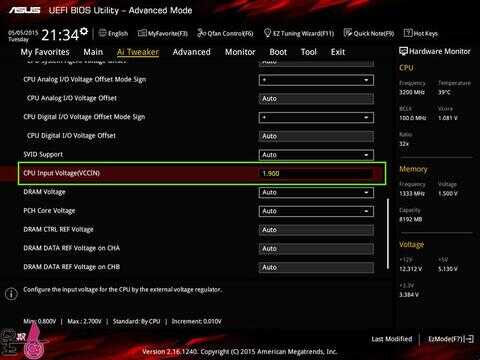The image size is (480, 360).
Task: Open MyFavorite(F3) from the top bar
Action: point(163,33)
